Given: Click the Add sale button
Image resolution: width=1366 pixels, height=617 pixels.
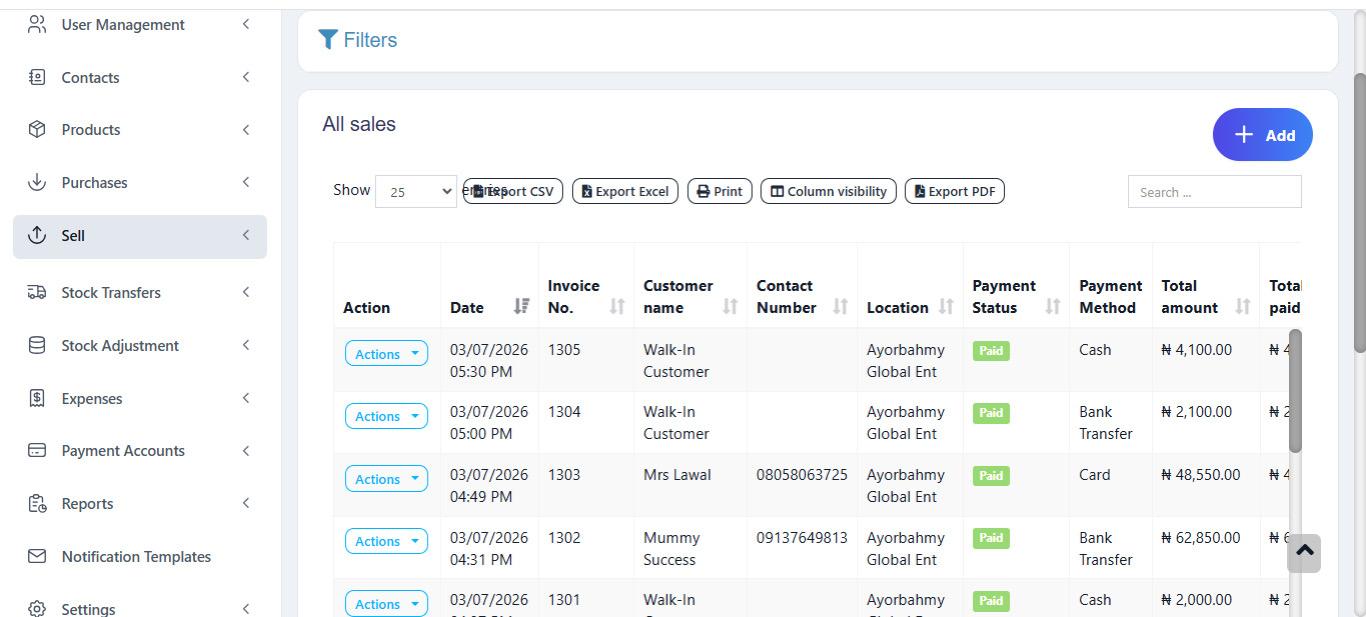Looking at the screenshot, I should tap(1263, 135).
